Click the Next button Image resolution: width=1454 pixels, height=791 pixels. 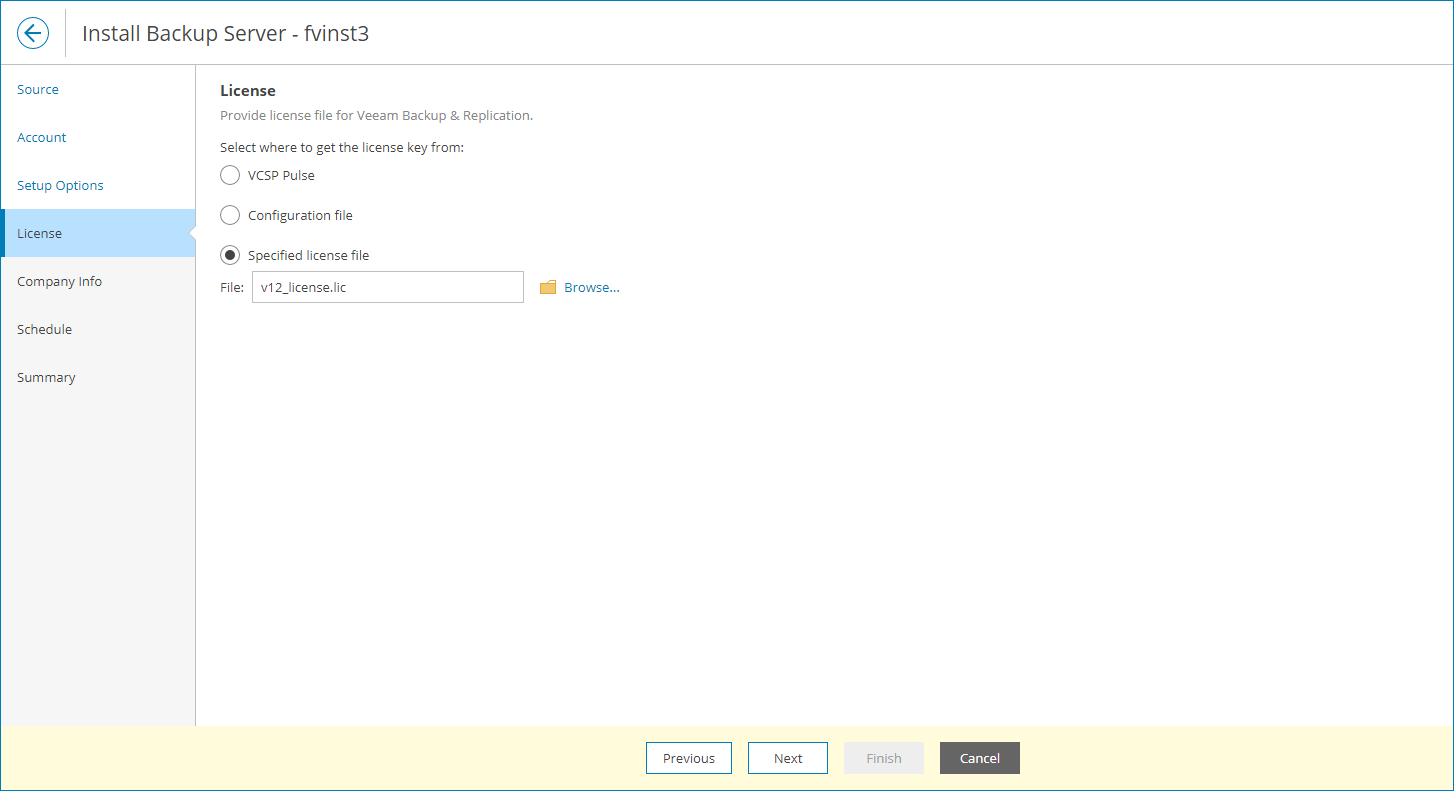pyautogui.click(x=787, y=758)
